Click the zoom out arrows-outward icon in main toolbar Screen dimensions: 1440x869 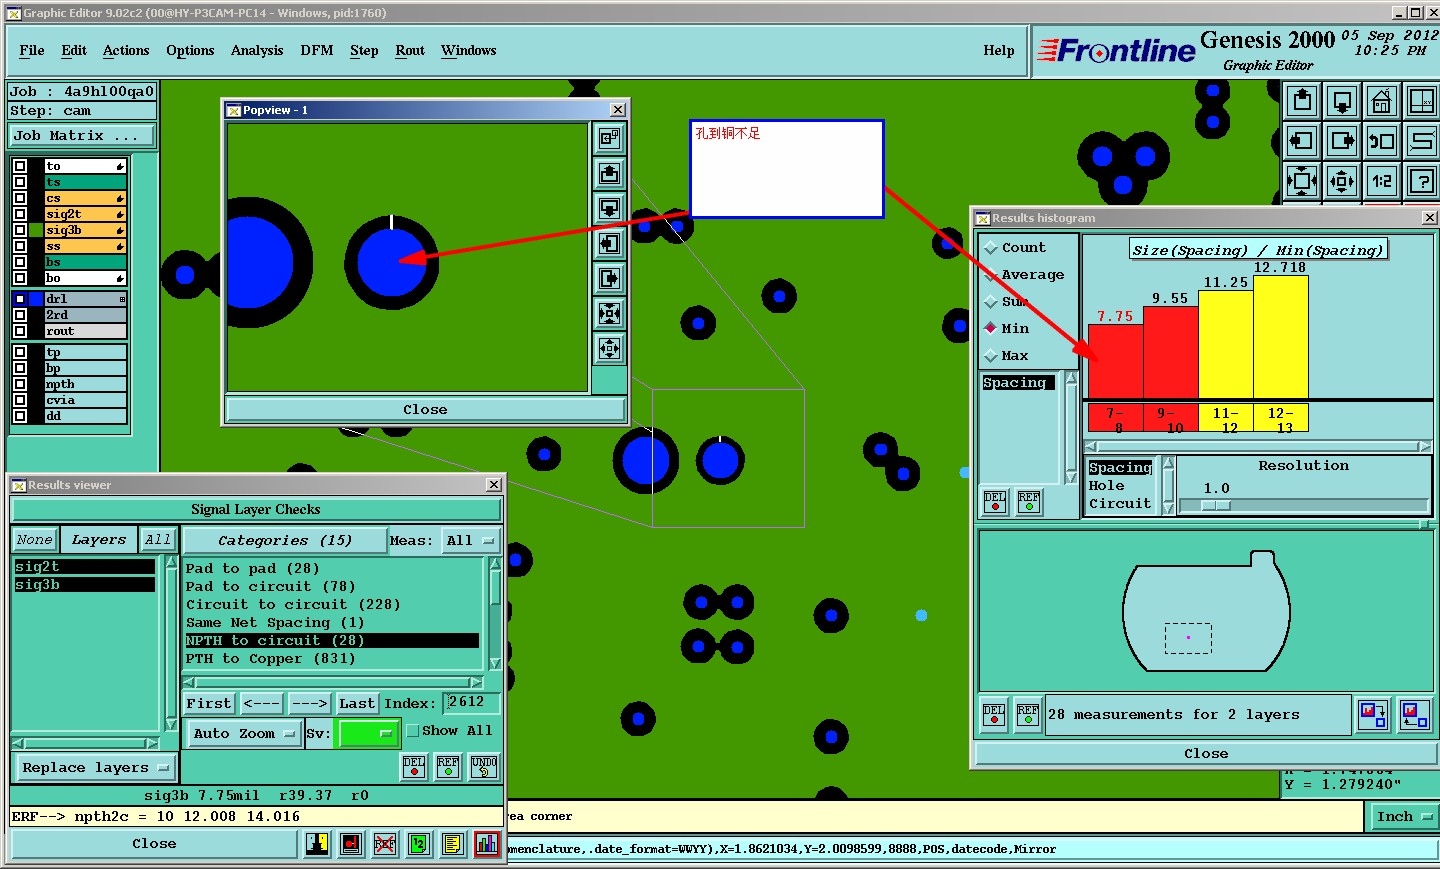[1342, 181]
